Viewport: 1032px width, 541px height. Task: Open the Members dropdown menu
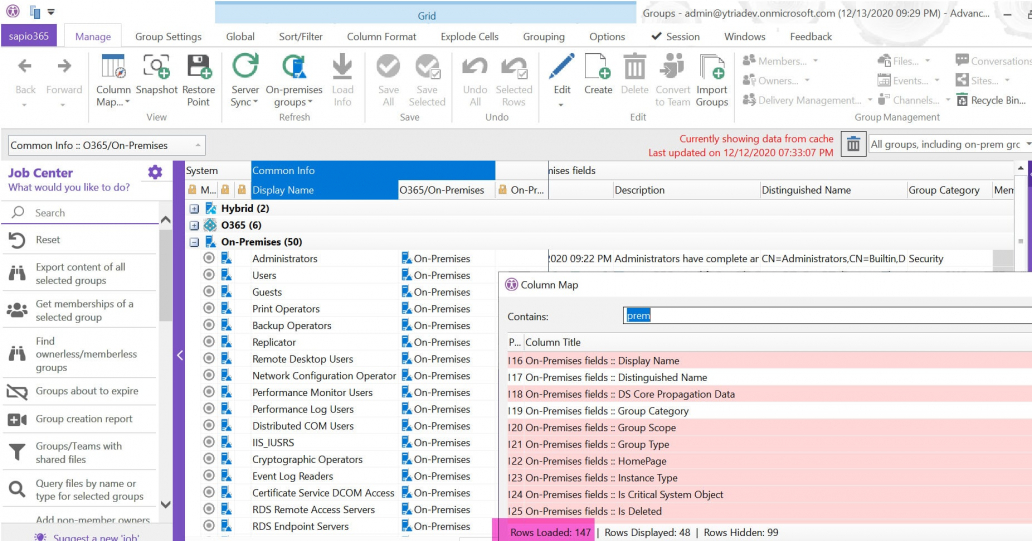pos(780,61)
